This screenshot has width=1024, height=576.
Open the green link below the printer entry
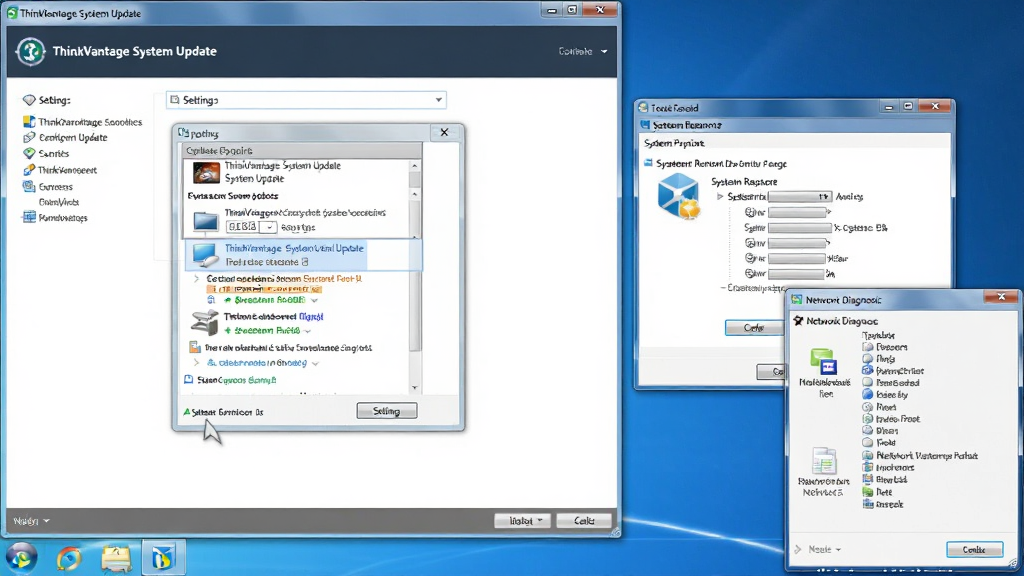(266, 331)
